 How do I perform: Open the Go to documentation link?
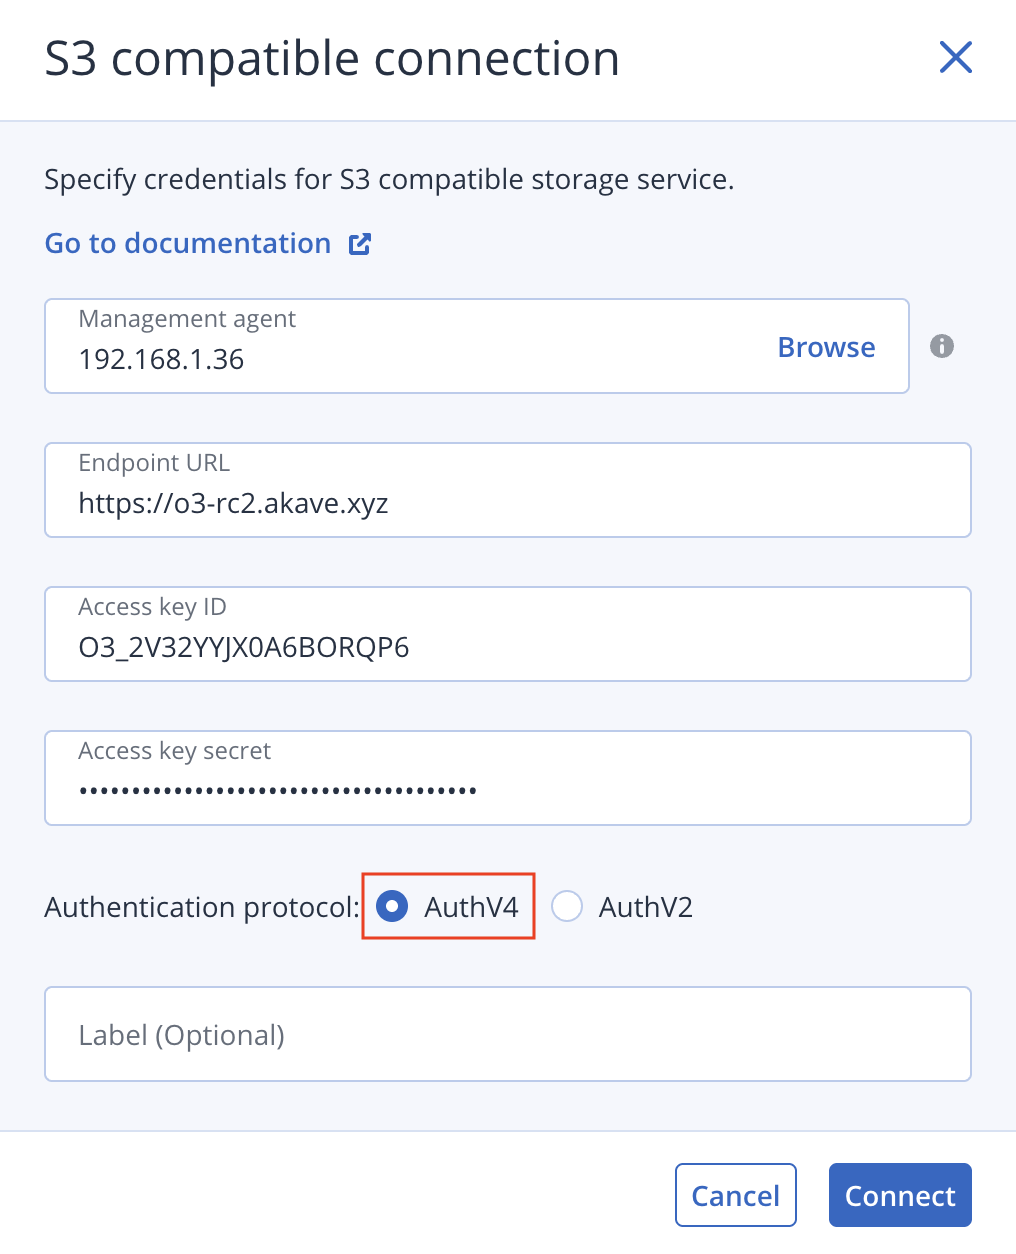pyautogui.click(x=187, y=243)
